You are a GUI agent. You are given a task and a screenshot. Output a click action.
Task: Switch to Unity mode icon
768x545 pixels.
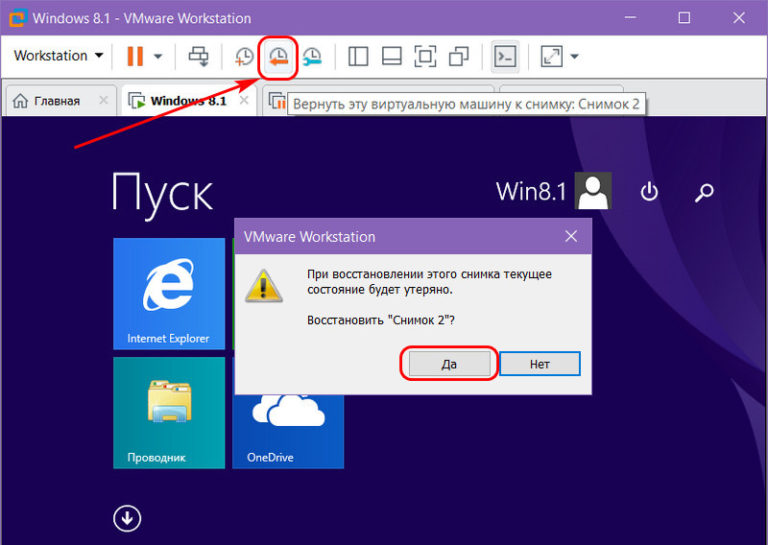pos(459,56)
